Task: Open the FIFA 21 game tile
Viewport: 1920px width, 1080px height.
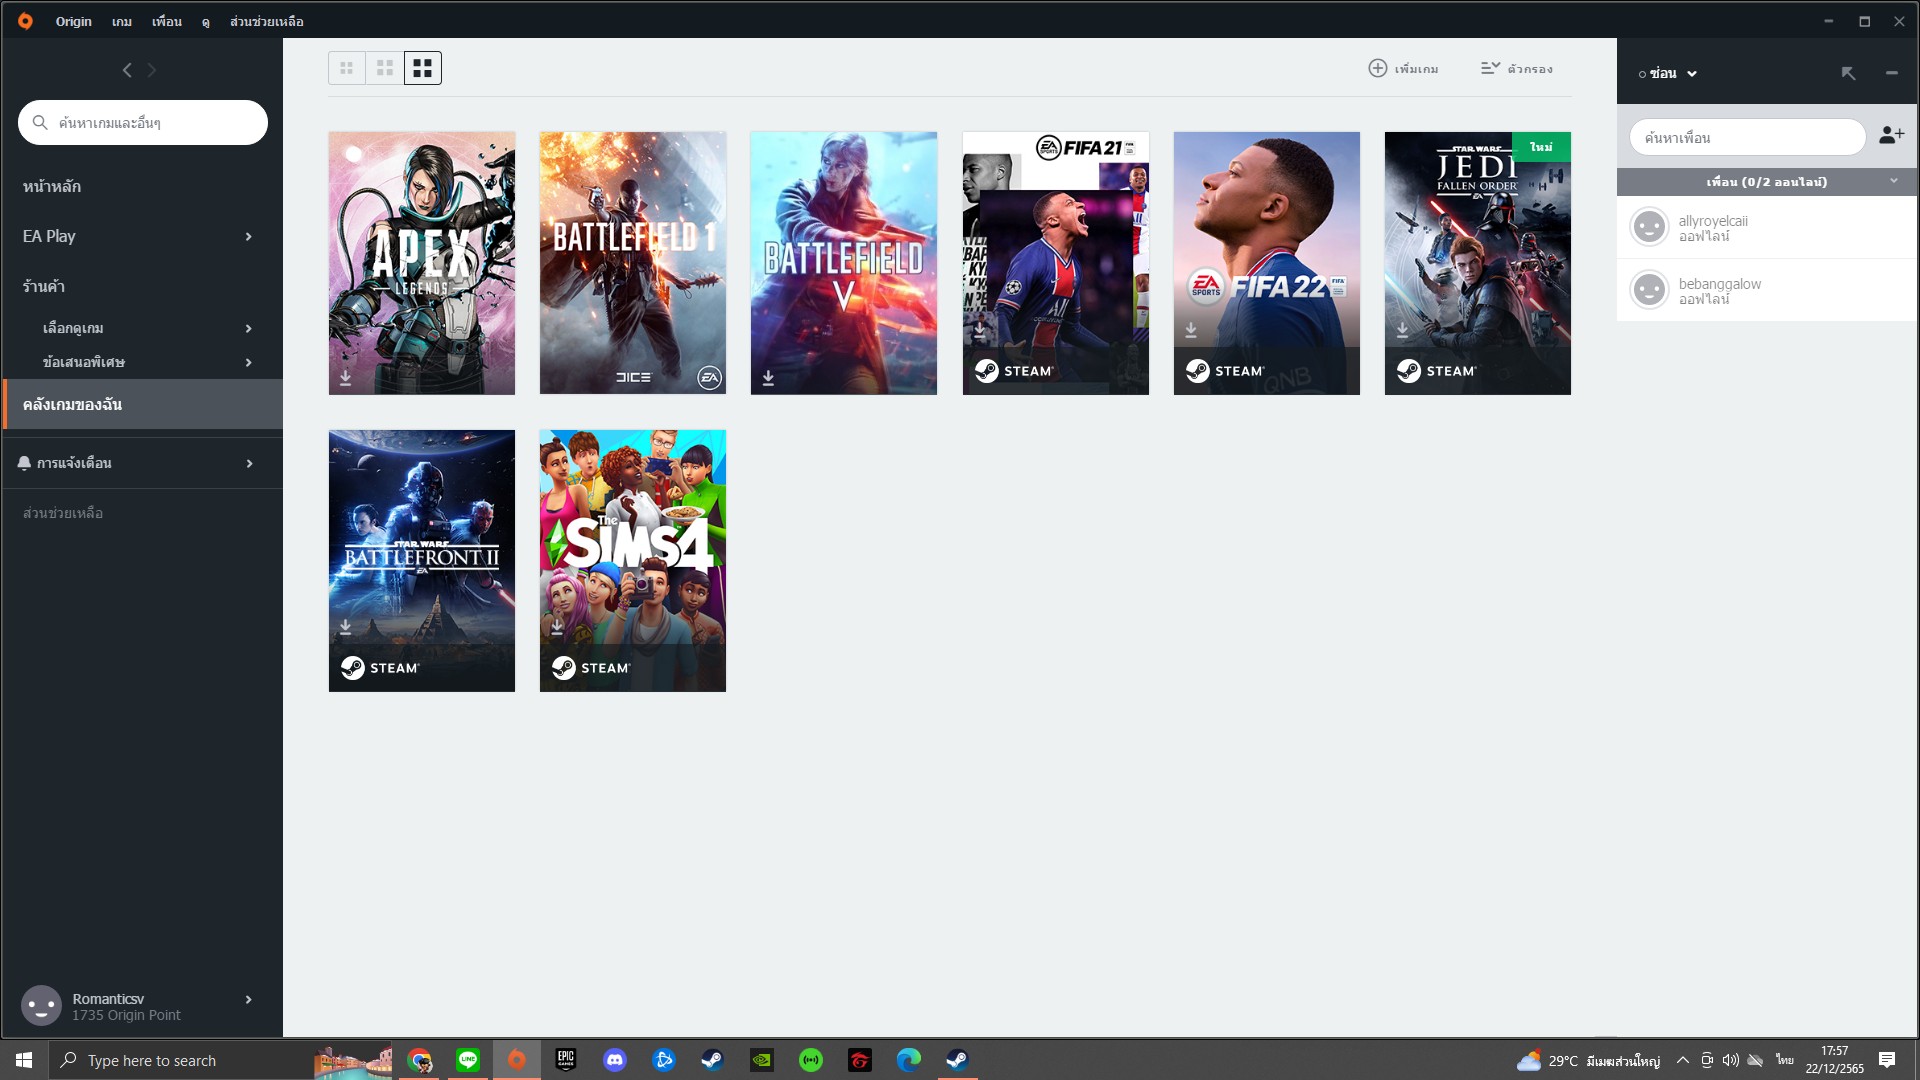Action: pyautogui.click(x=1056, y=263)
